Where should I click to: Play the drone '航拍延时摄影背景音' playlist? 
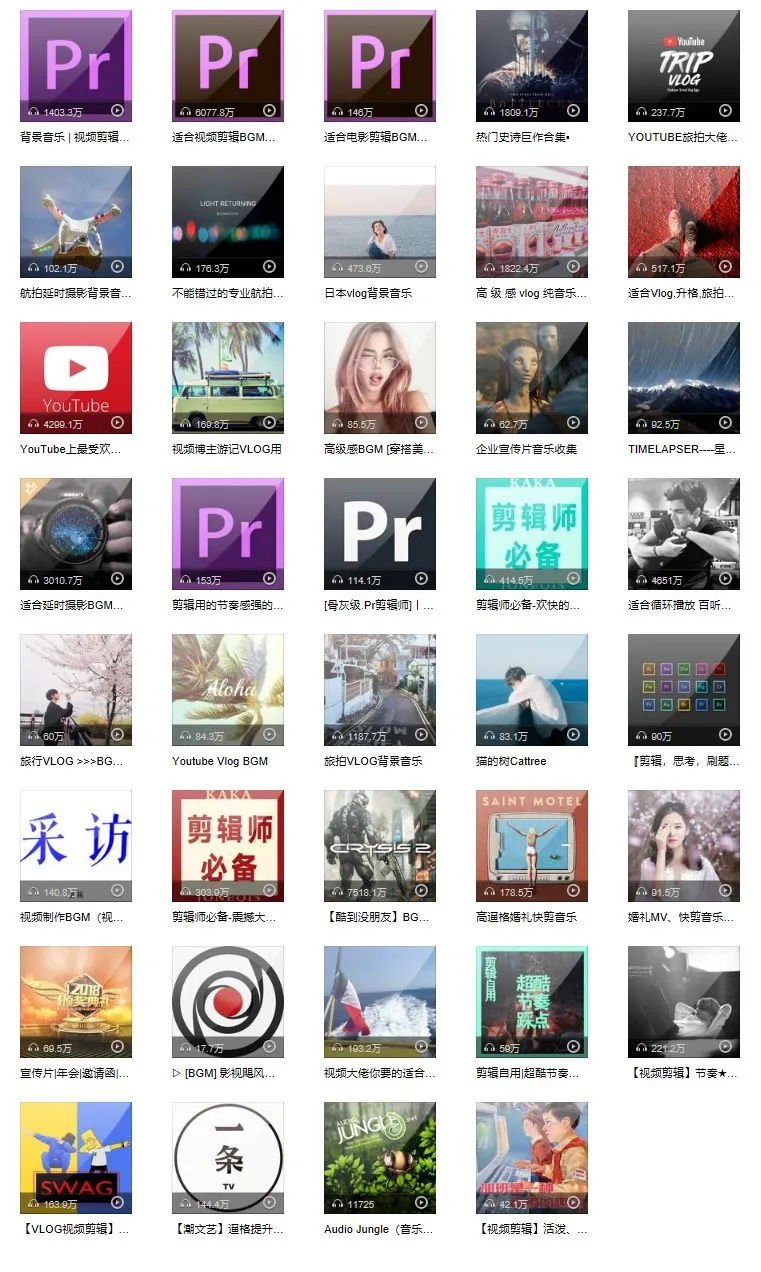click(118, 267)
